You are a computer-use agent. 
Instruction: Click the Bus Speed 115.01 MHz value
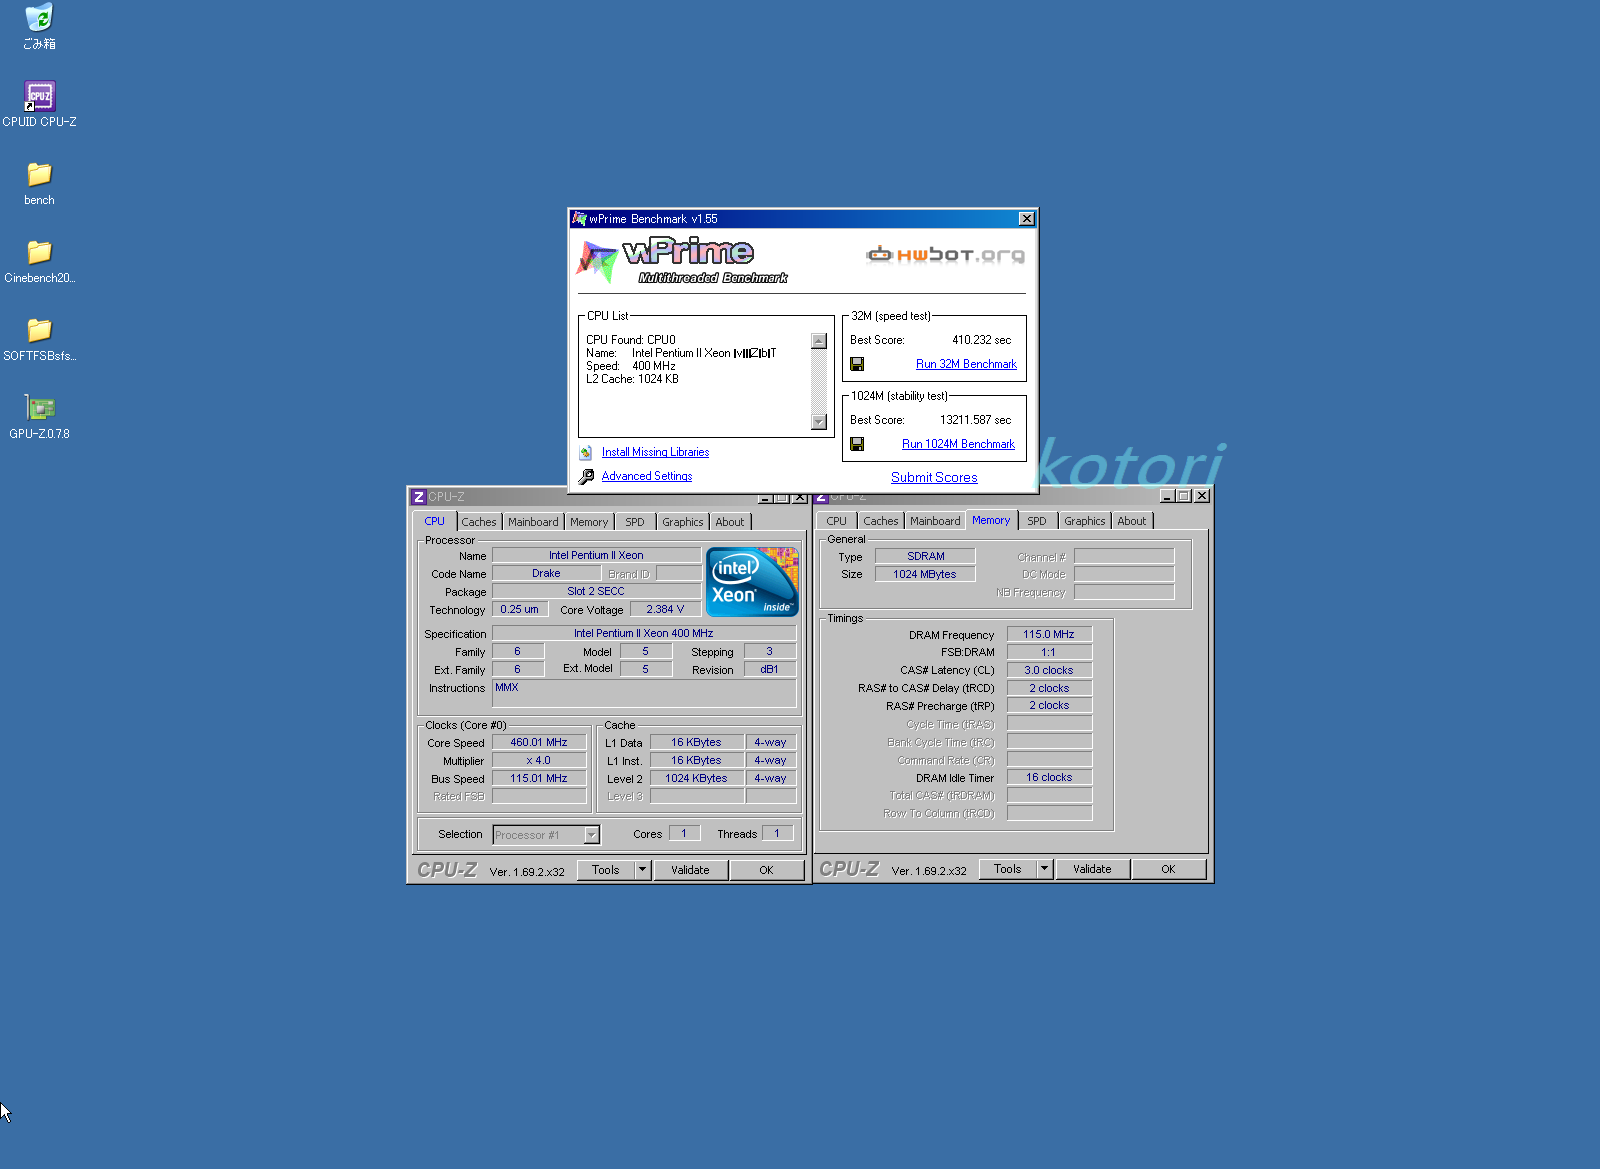click(x=539, y=779)
